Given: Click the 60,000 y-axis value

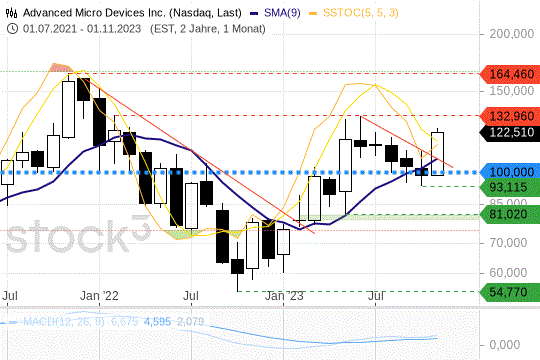Looking at the screenshot, I should [x=508, y=273].
